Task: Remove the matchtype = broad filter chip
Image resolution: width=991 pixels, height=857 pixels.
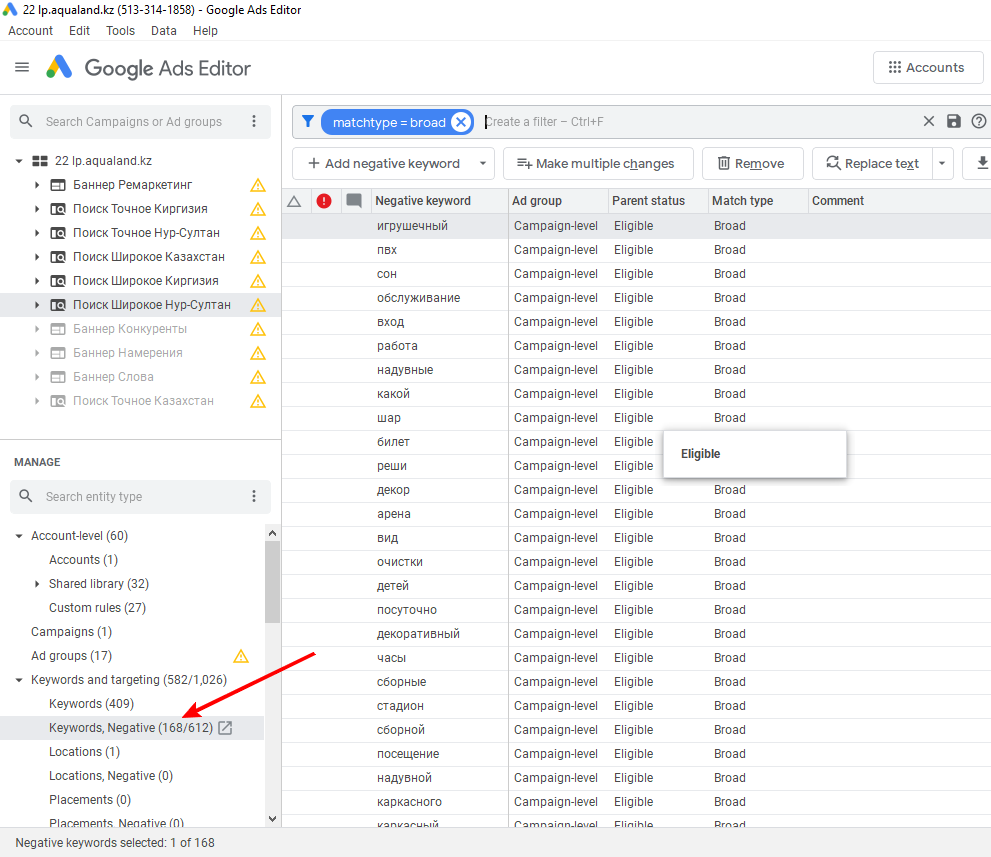Action: pyautogui.click(x=461, y=122)
